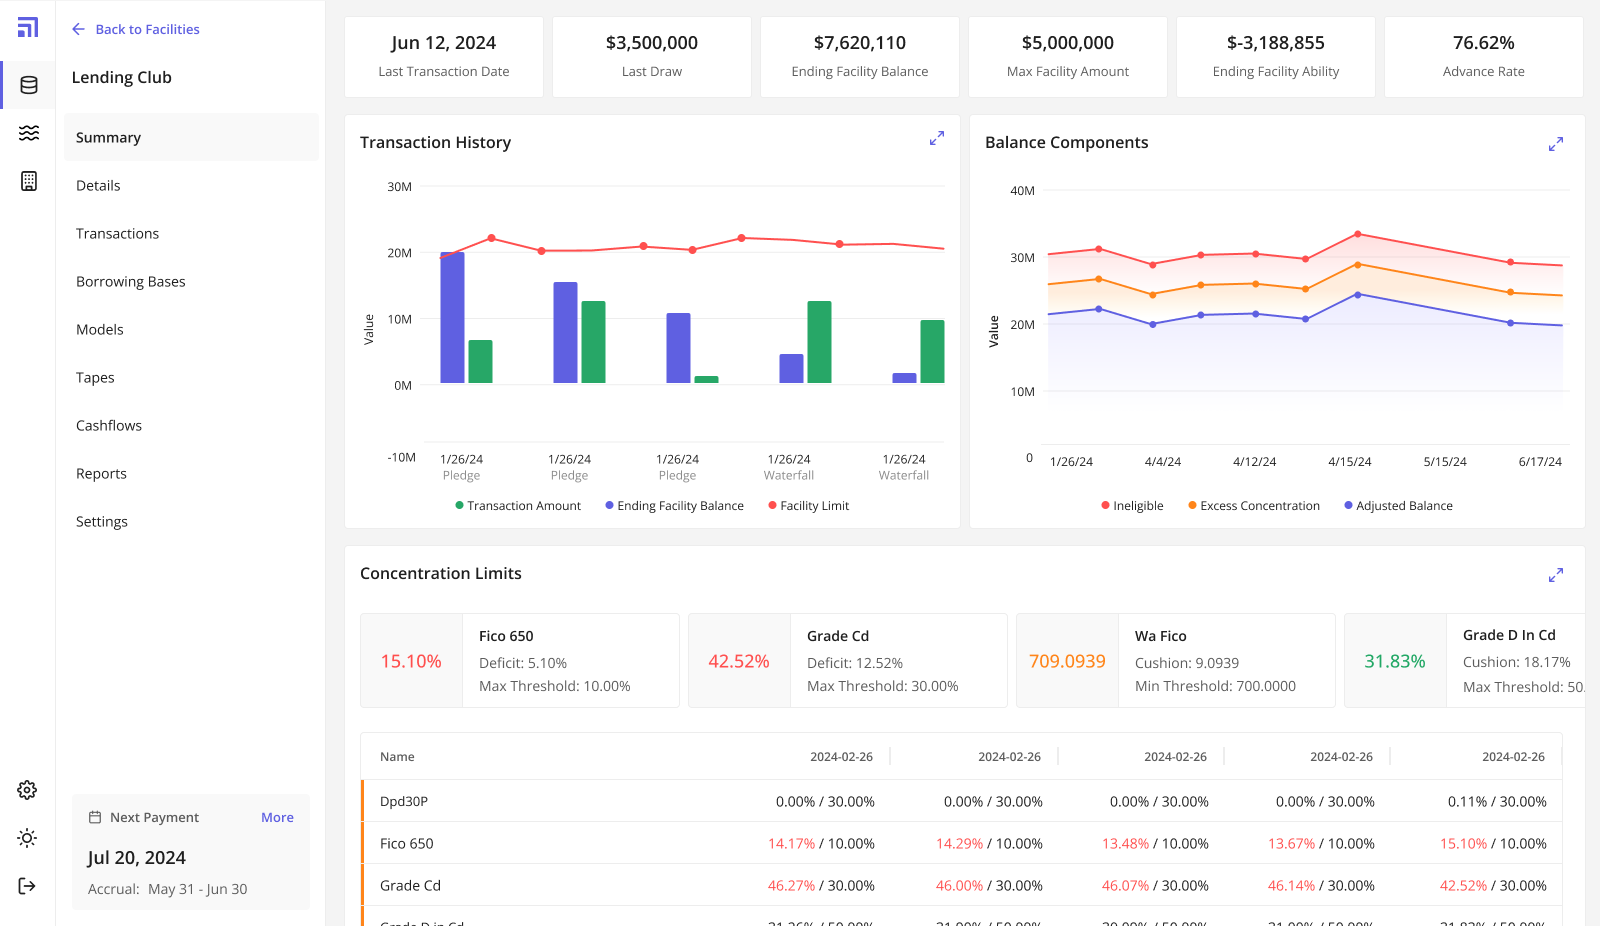Click the Back to Facilities link
Image resolution: width=1600 pixels, height=926 pixels.
click(136, 29)
